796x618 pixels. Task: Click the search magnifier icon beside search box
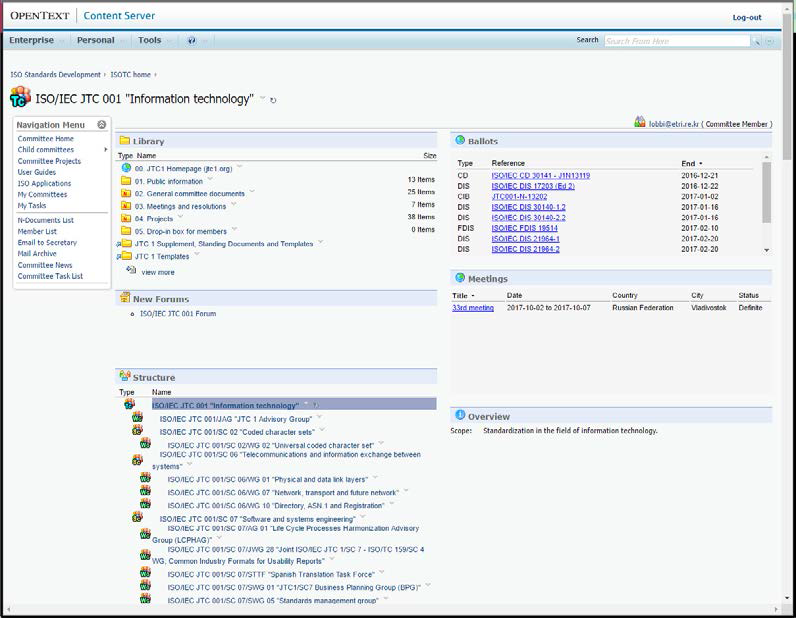(x=757, y=41)
